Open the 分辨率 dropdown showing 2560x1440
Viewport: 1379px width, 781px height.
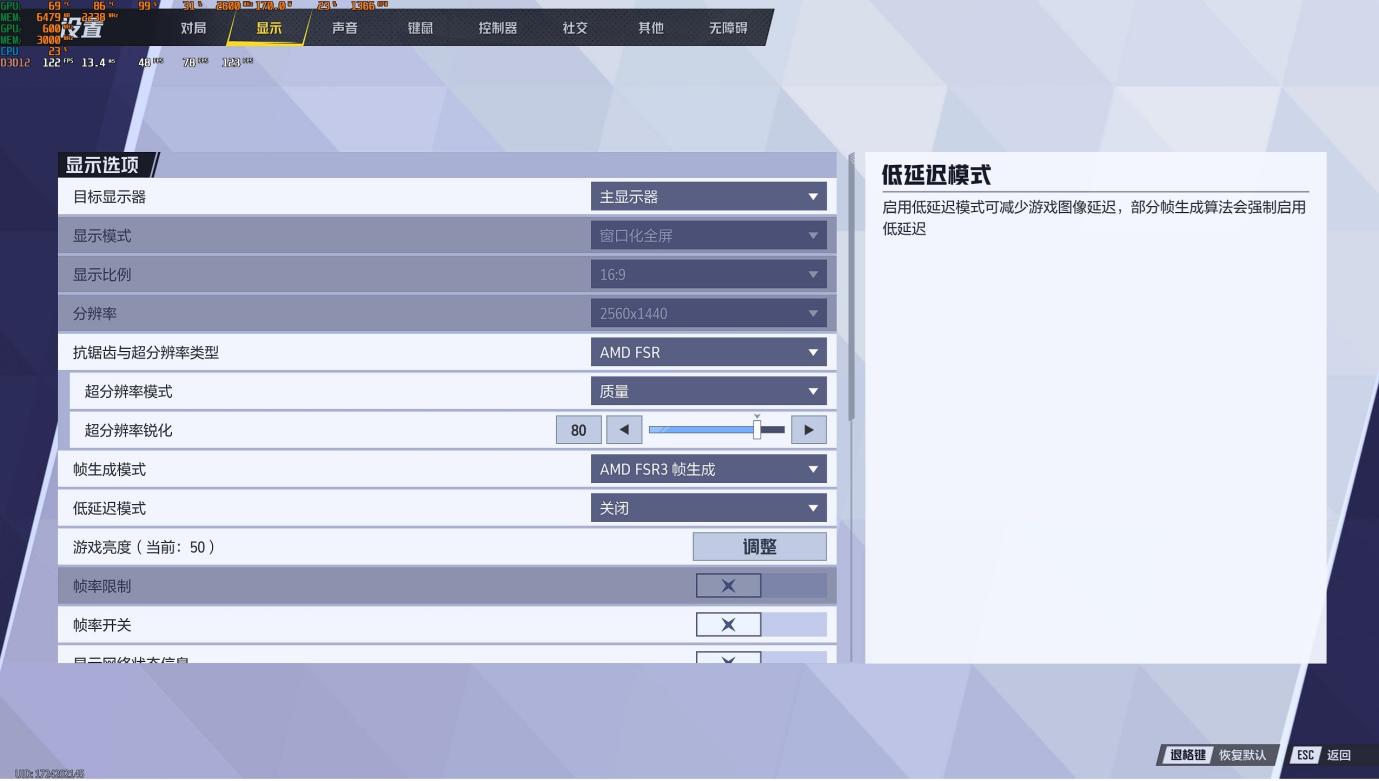708,314
